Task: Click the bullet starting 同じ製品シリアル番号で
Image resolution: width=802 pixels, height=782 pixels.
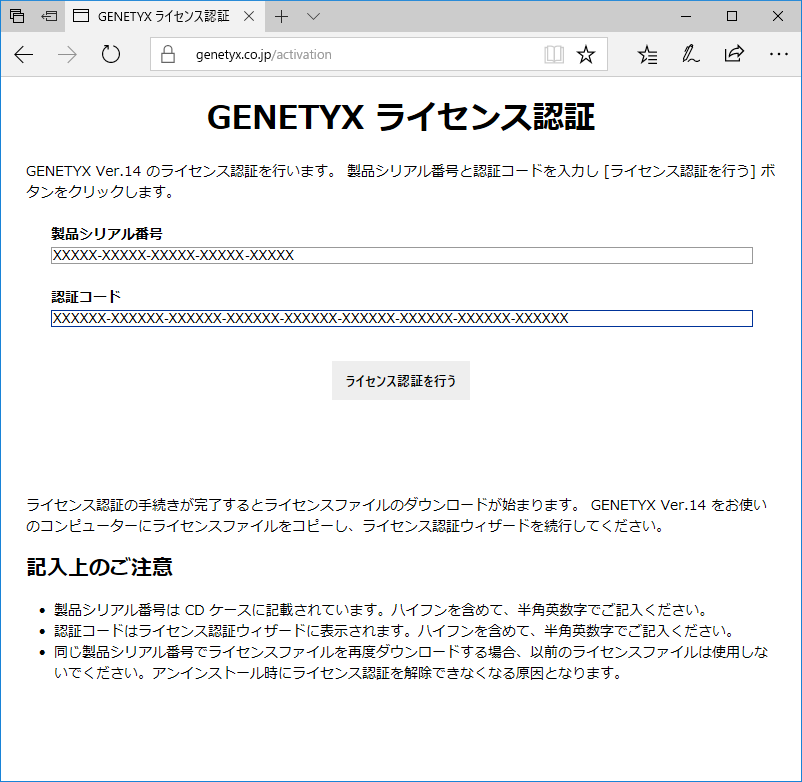Action: [x=411, y=662]
